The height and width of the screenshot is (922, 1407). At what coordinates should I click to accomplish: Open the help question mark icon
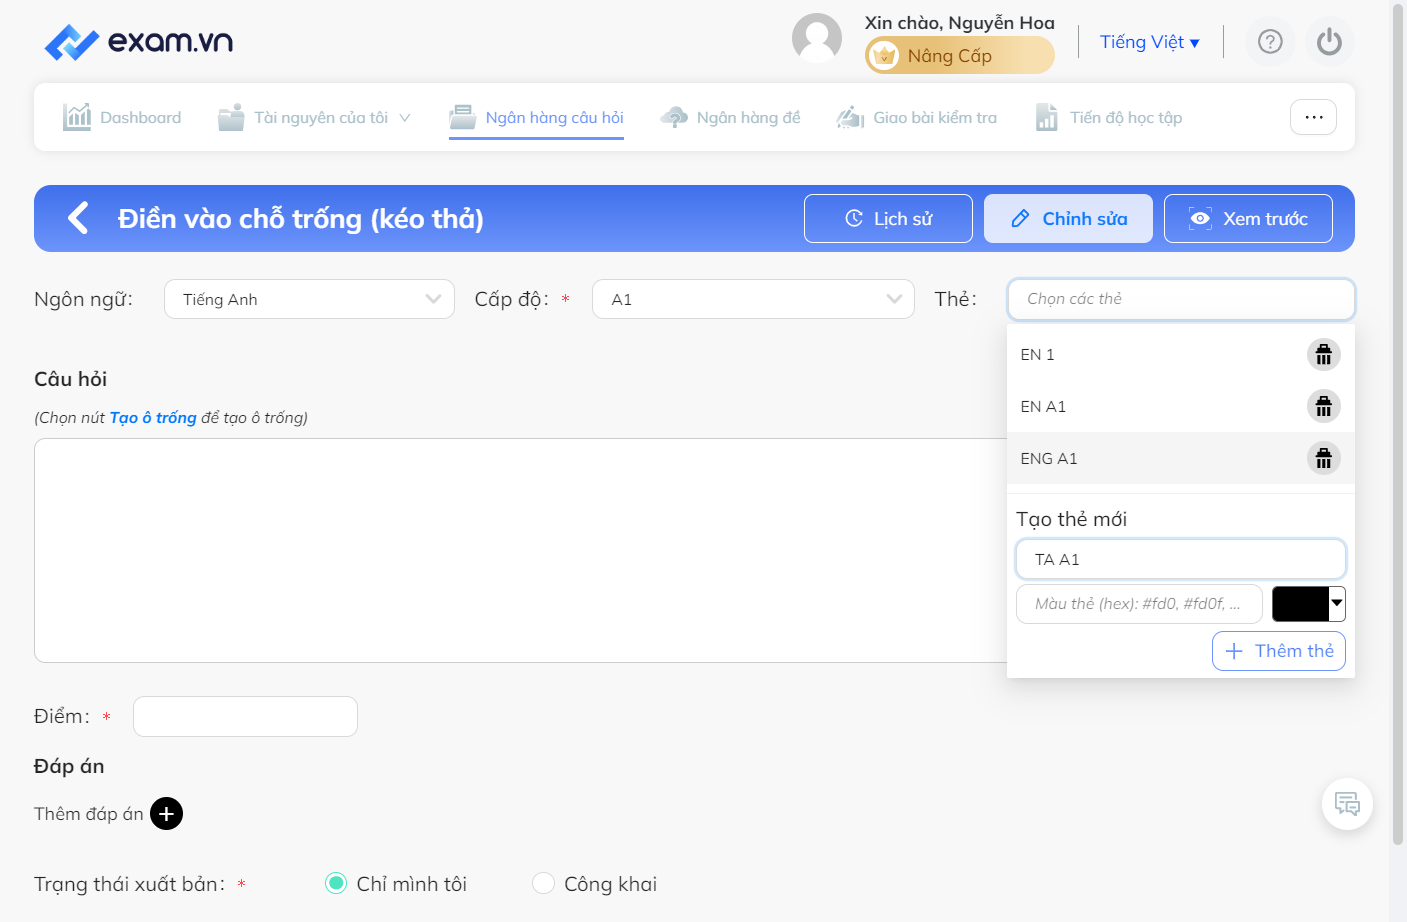pyautogui.click(x=1270, y=42)
